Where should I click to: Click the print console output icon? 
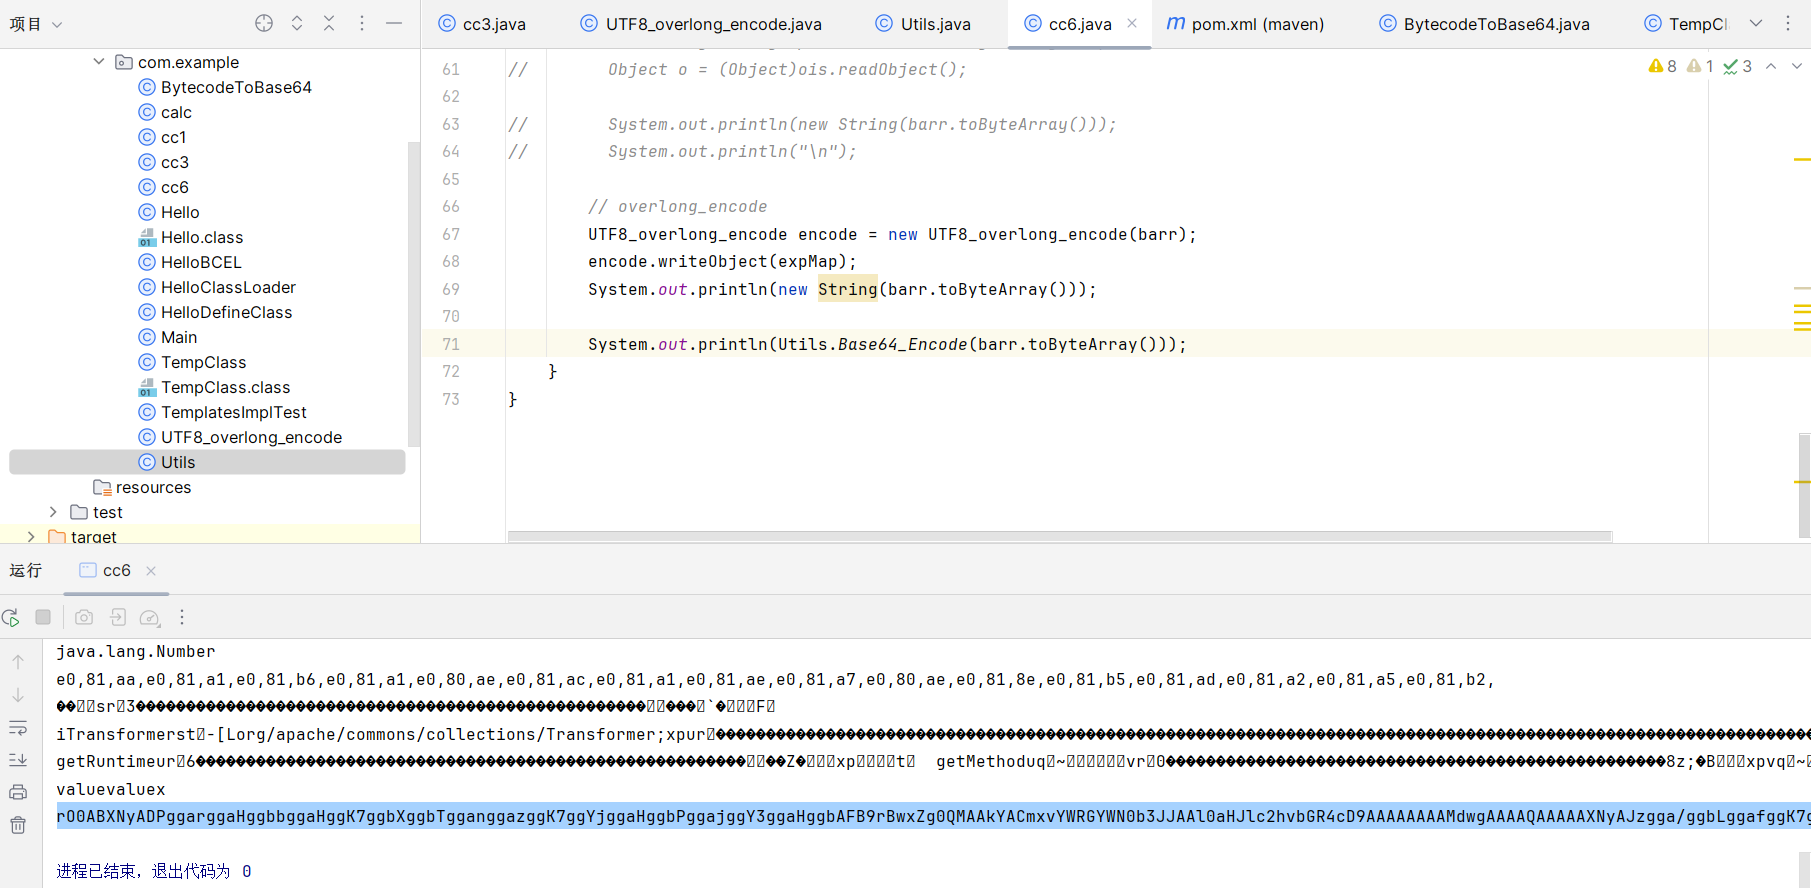tap(18, 792)
